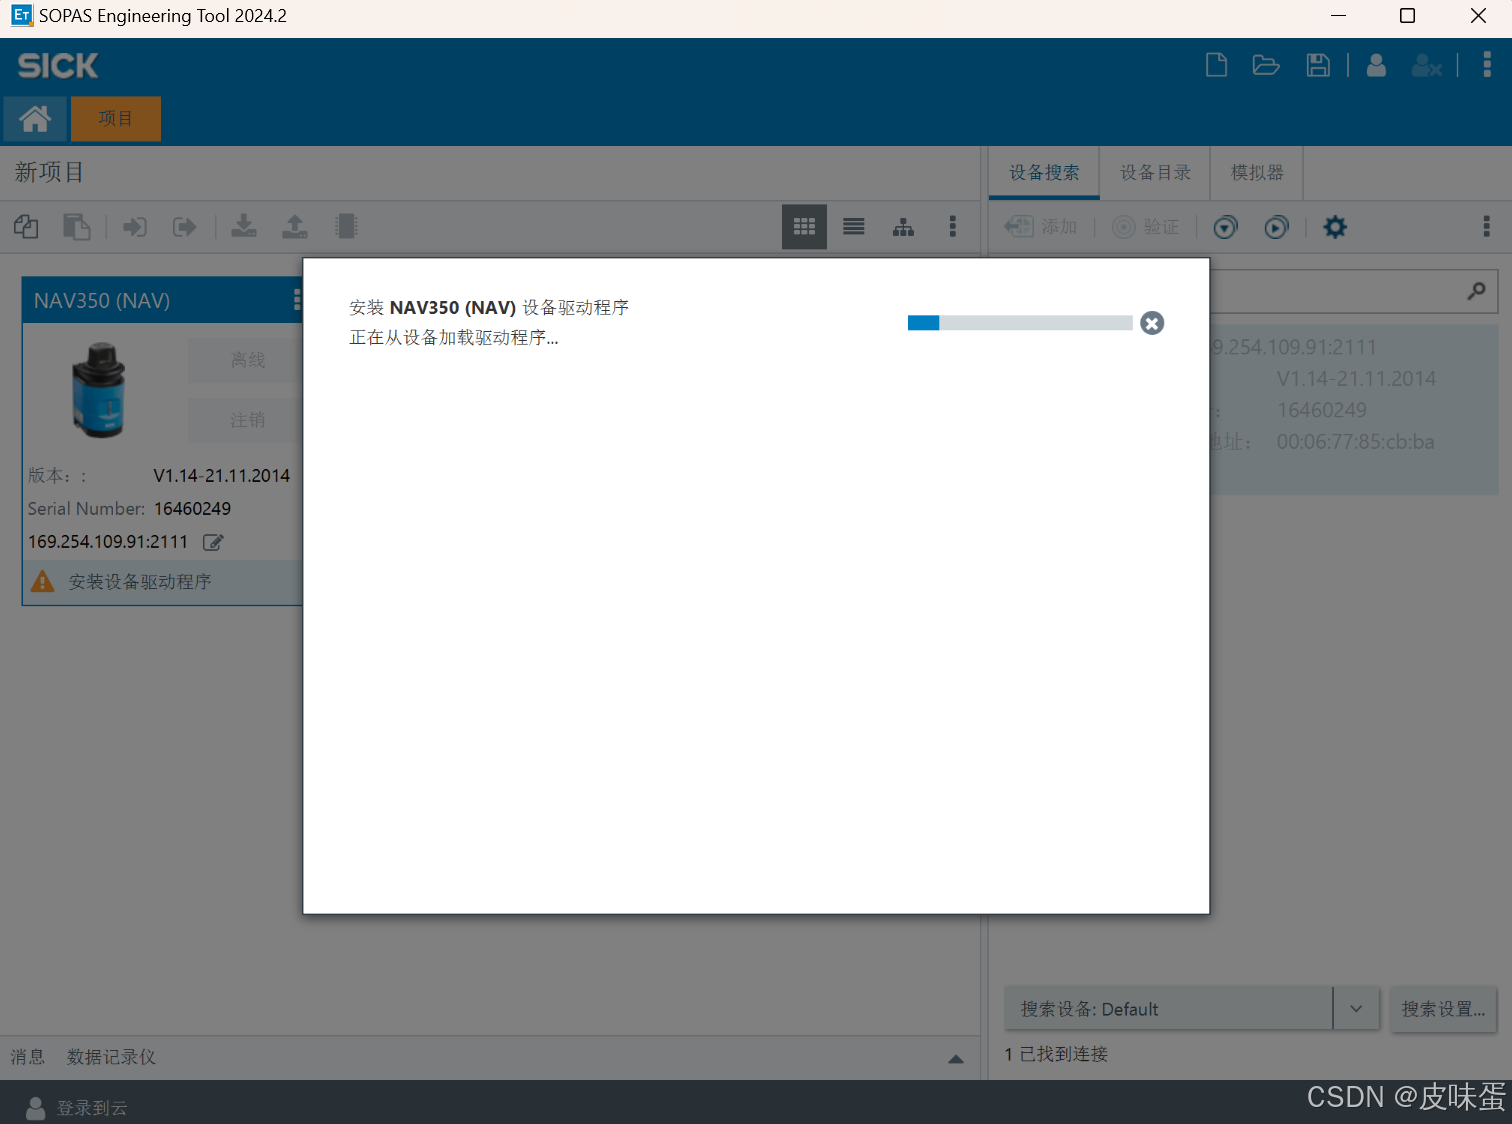Click the upload parameters to device icon
The image size is (1512, 1124).
[295, 227]
